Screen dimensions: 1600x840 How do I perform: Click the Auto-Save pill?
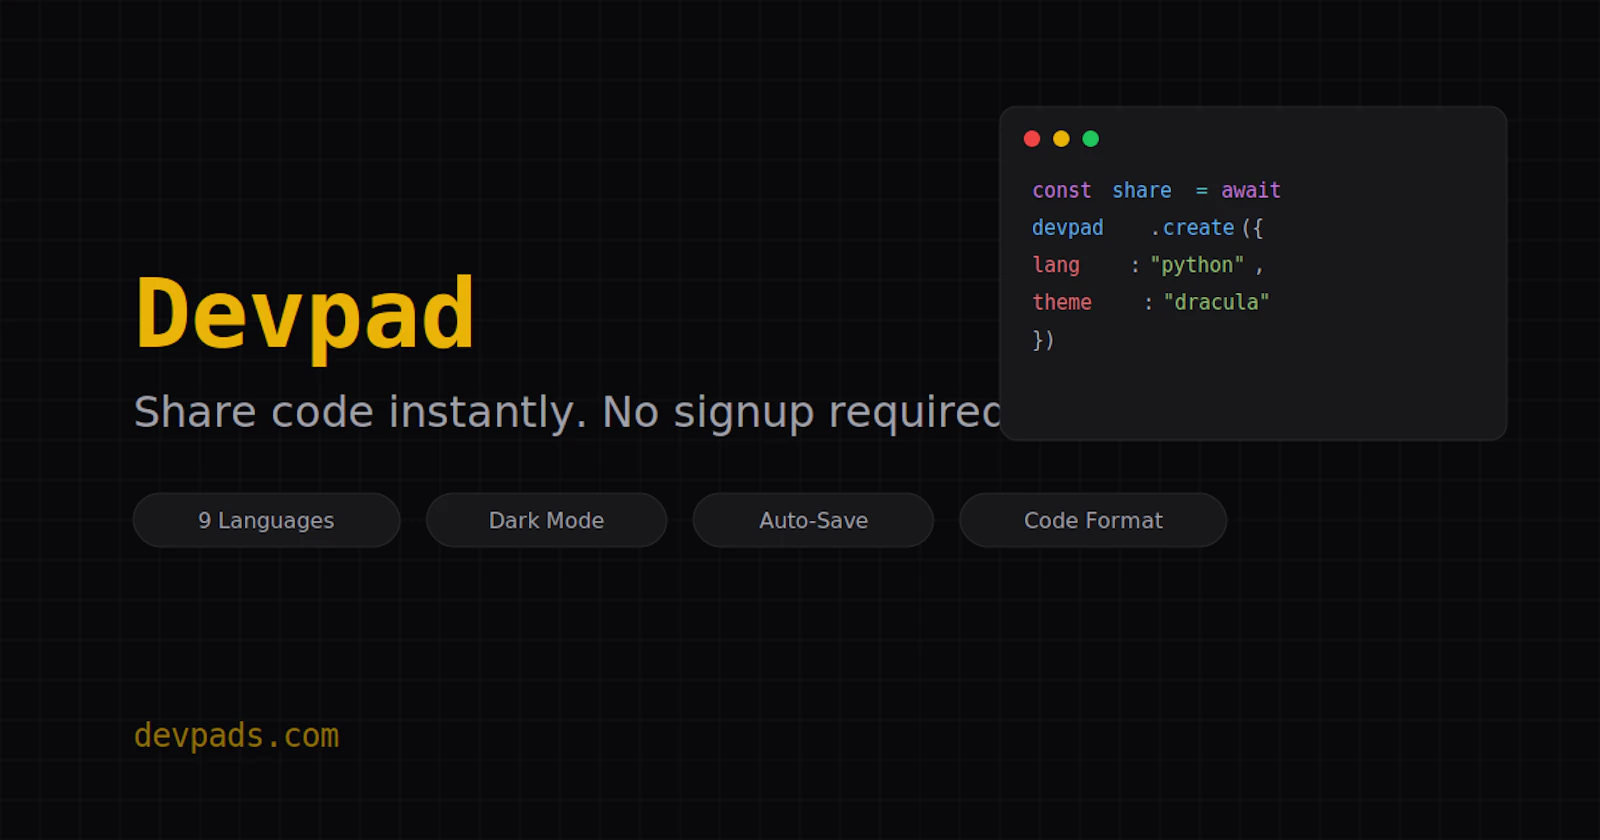pos(813,520)
